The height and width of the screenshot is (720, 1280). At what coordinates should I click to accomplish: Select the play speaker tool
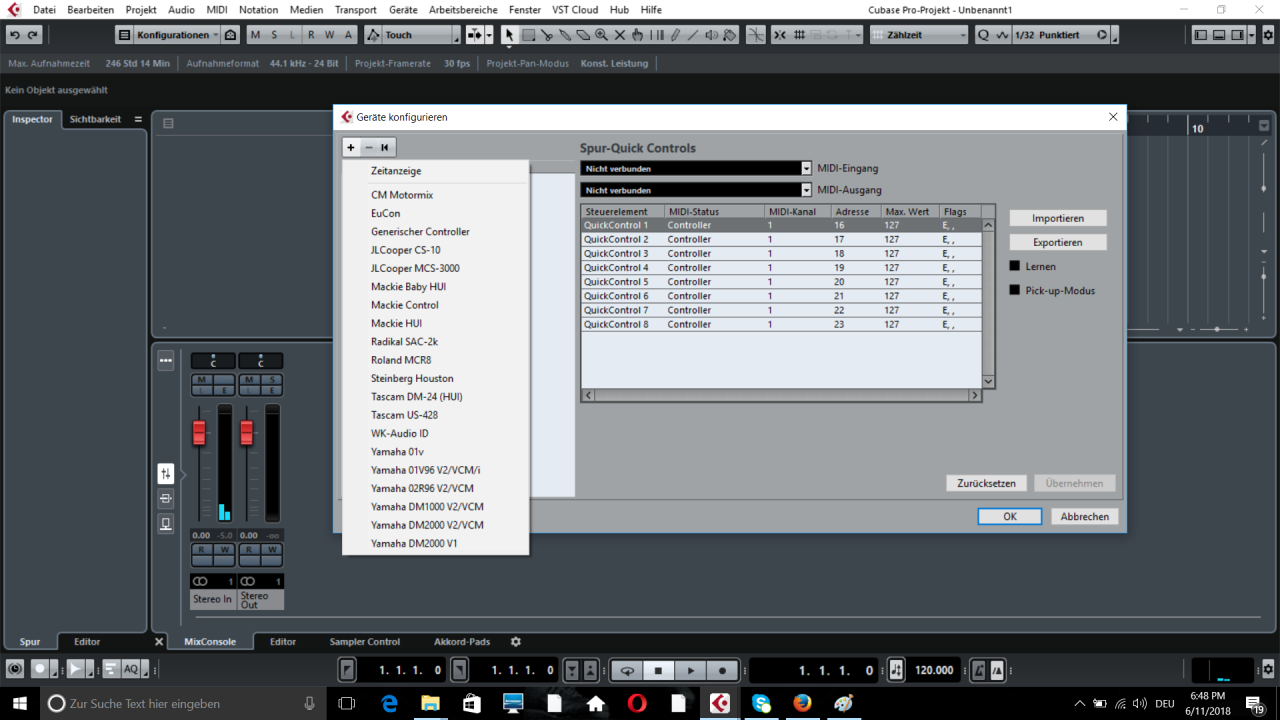pyautogui.click(x=711, y=35)
